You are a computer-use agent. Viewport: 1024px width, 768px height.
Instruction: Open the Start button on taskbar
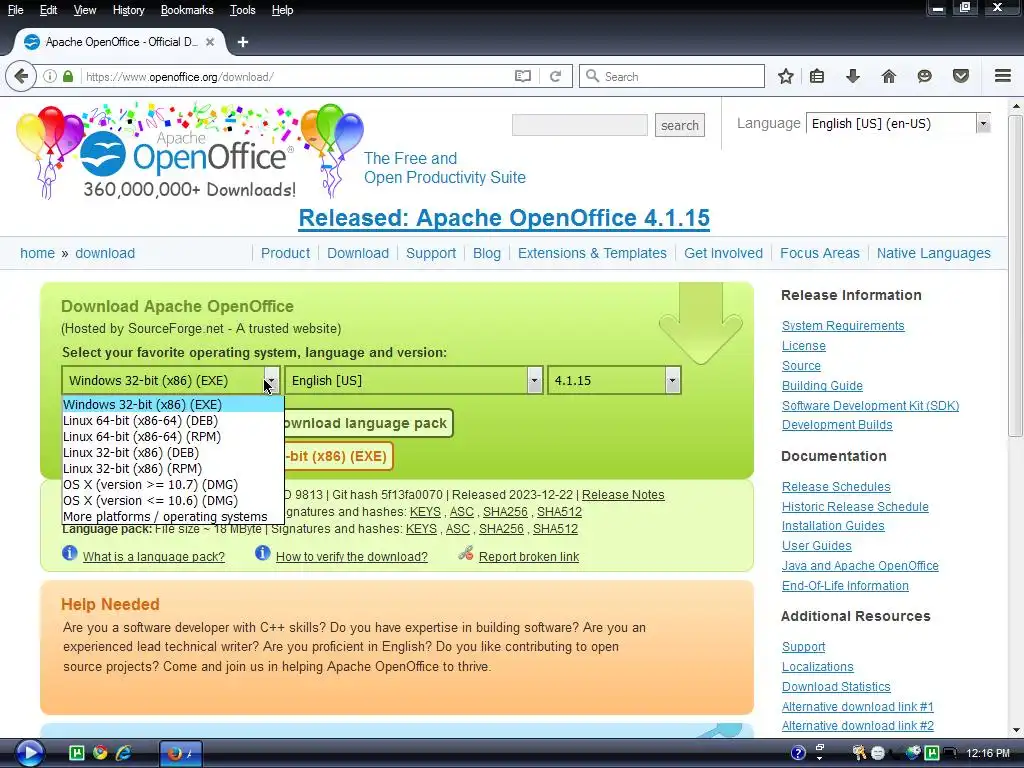click(x=29, y=753)
